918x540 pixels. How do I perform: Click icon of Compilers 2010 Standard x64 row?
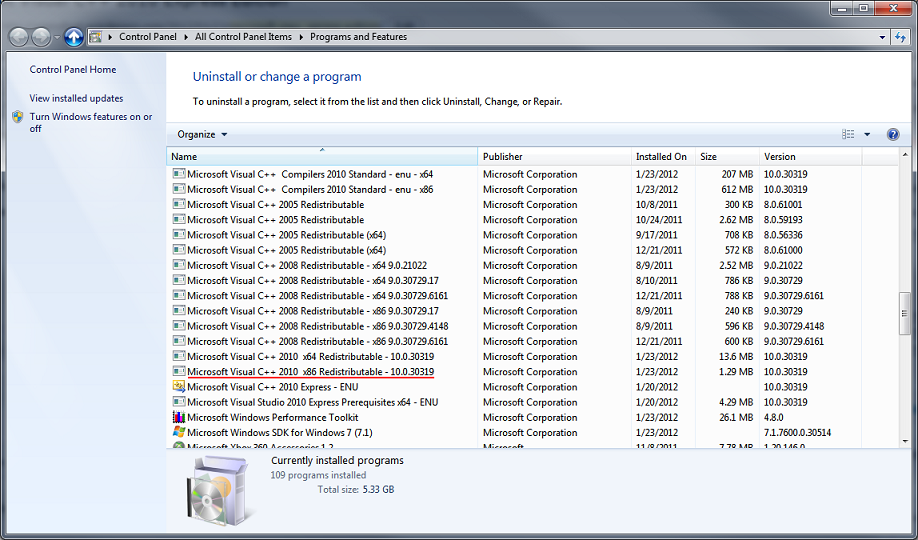179,174
